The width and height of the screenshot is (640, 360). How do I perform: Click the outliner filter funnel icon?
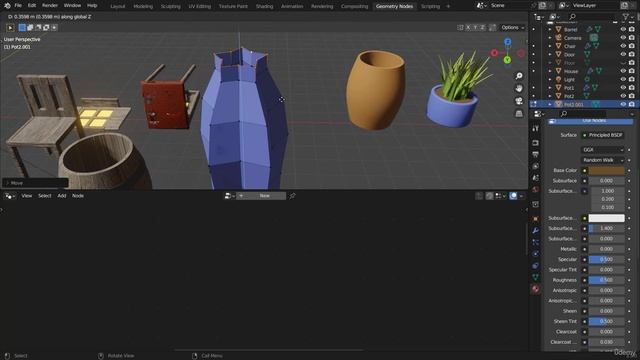[626, 17]
